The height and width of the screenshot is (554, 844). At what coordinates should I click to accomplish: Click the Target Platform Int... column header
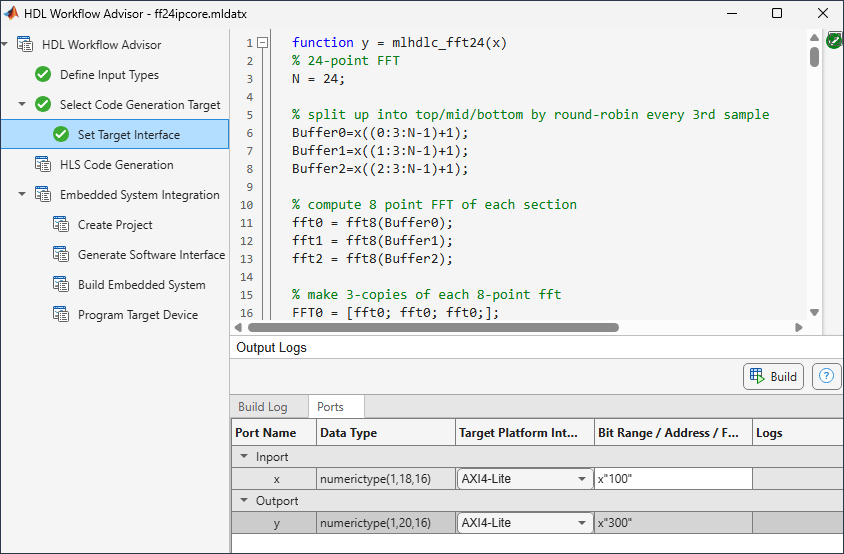pyautogui.click(x=525, y=433)
